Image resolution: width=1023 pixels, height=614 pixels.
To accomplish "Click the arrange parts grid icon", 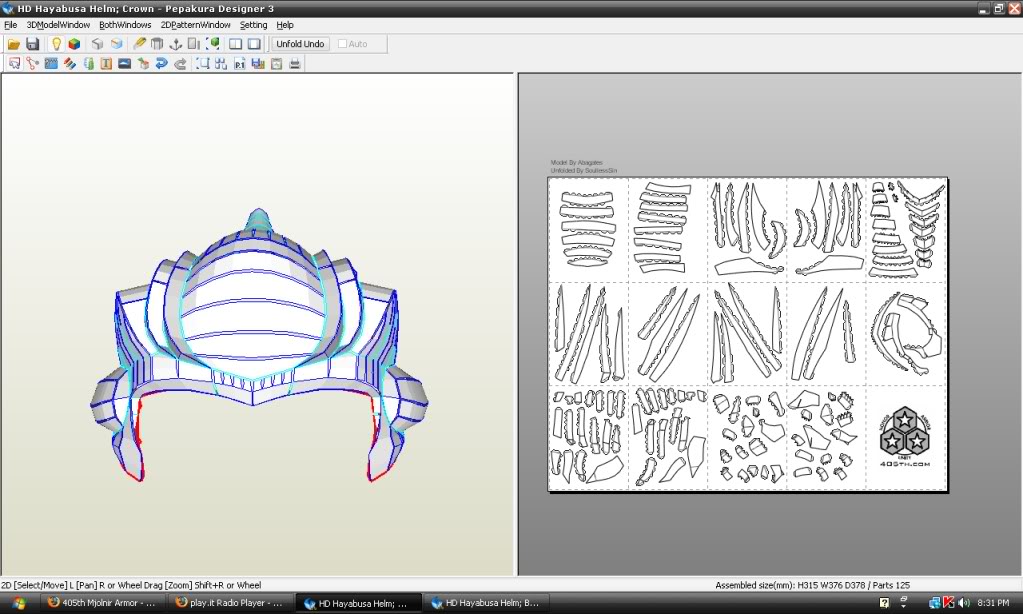I will point(221,63).
